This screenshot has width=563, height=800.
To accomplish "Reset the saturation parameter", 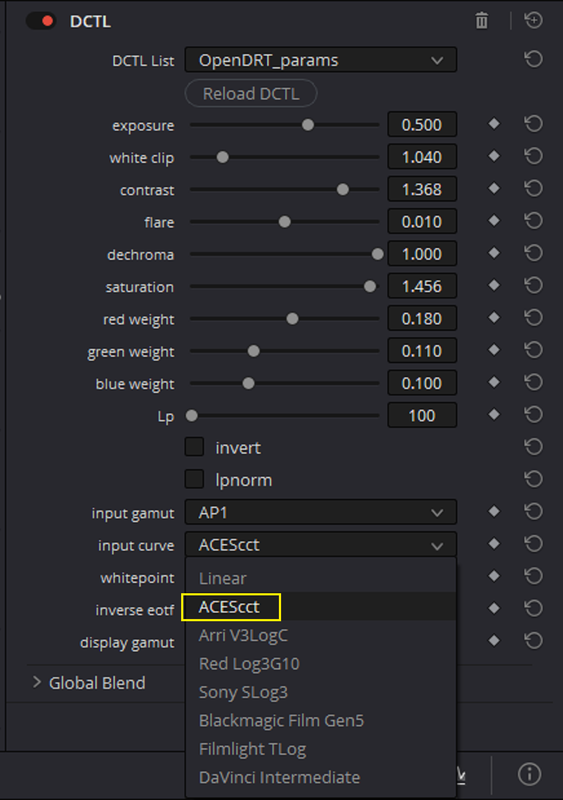I will click(x=533, y=286).
